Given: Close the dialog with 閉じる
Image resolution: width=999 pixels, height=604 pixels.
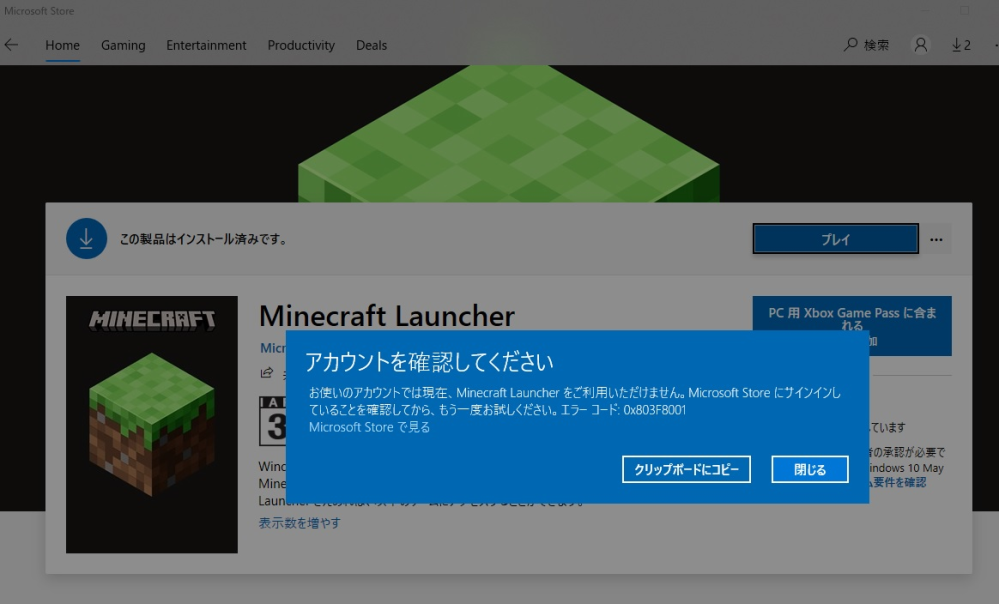Looking at the screenshot, I should 809,469.
